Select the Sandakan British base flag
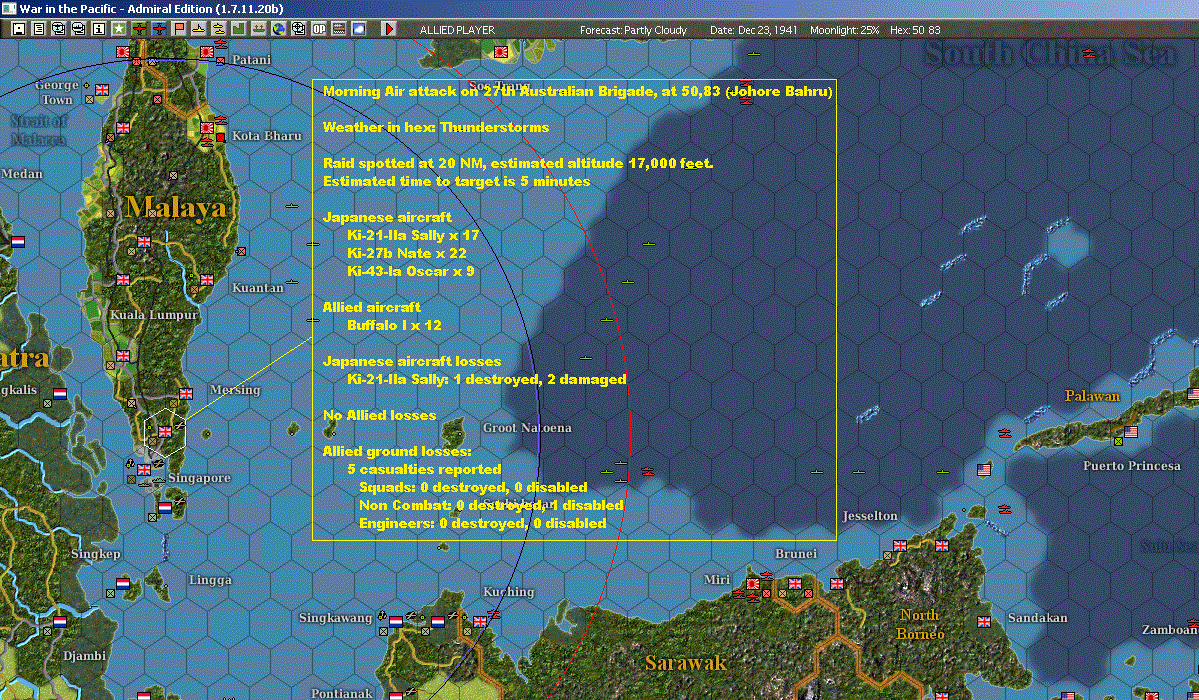 984,622
